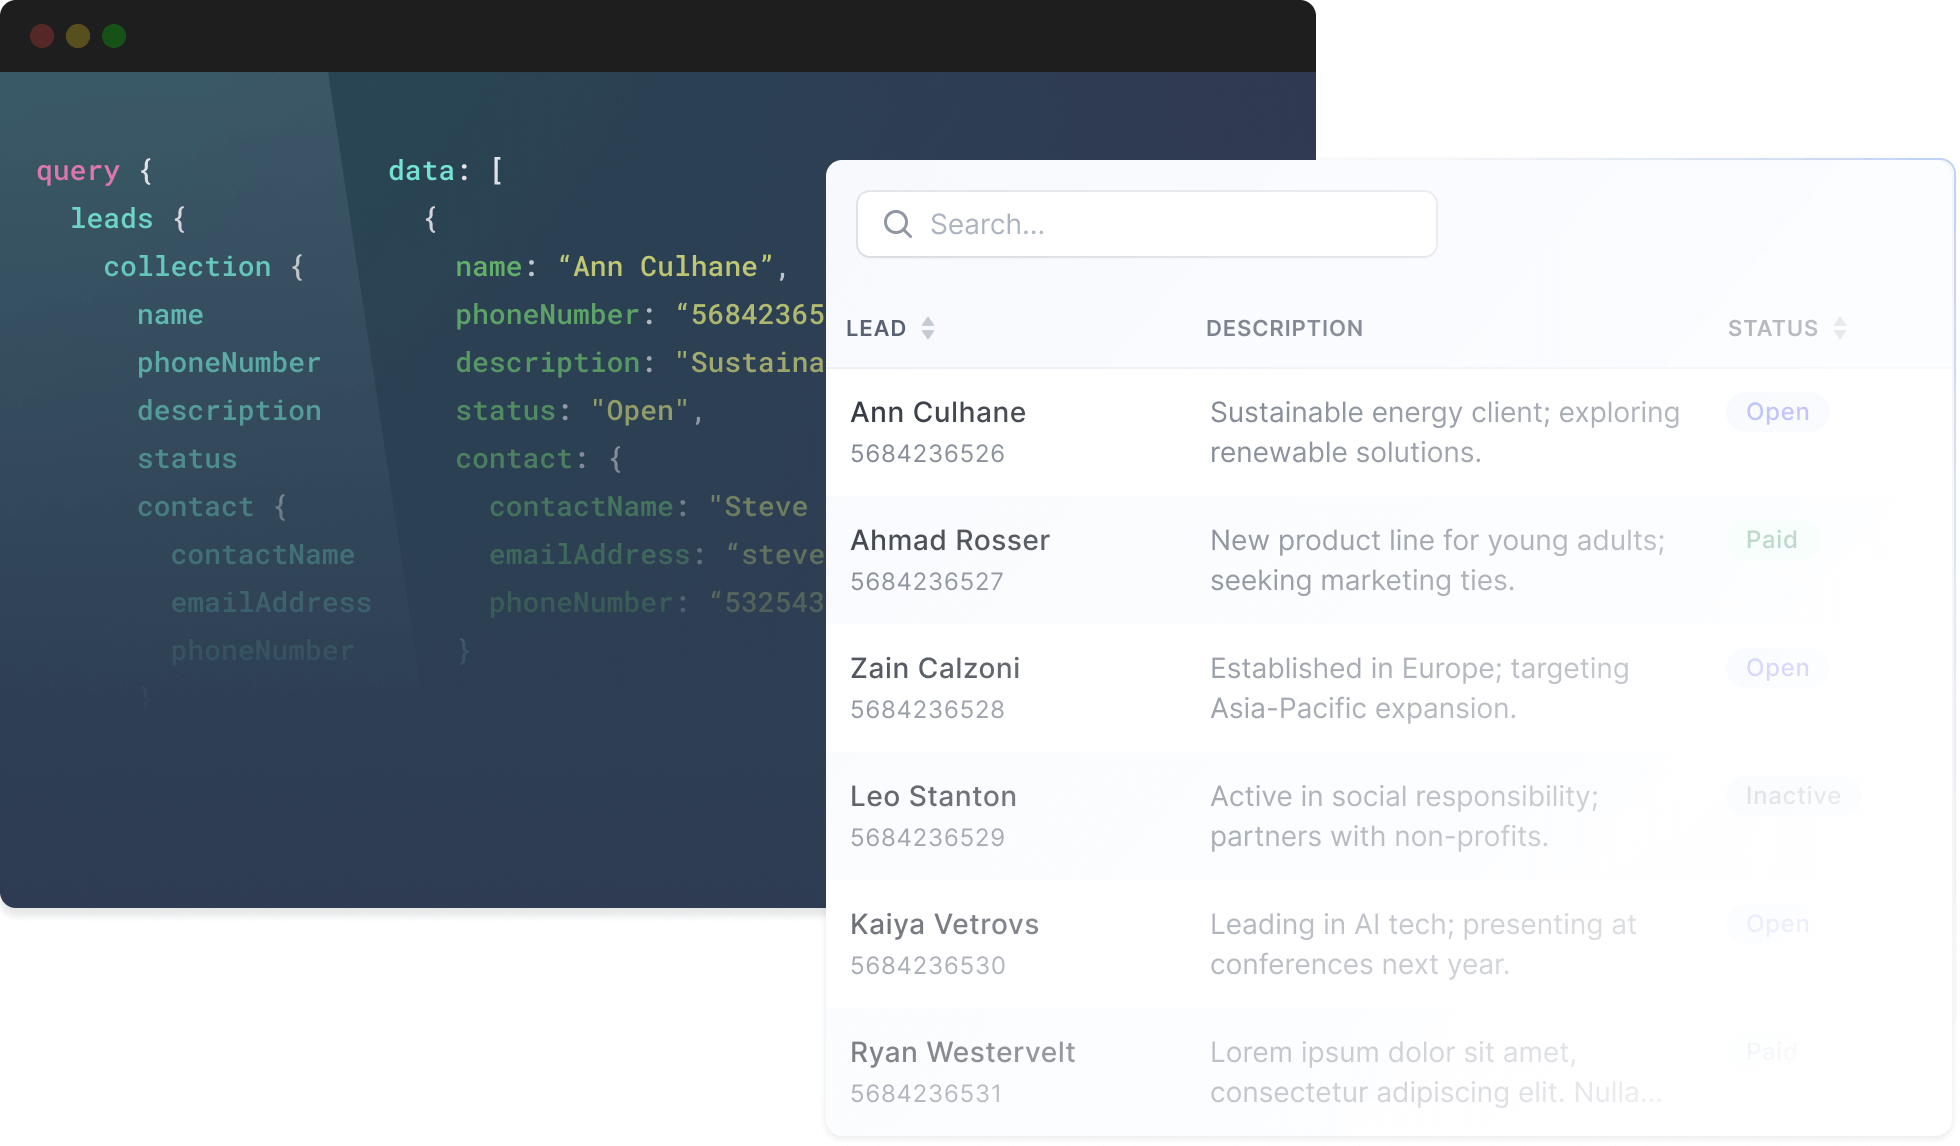
Task: Click the Inactive badge on Leo Stanton's row
Action: tap(1793, 795)
